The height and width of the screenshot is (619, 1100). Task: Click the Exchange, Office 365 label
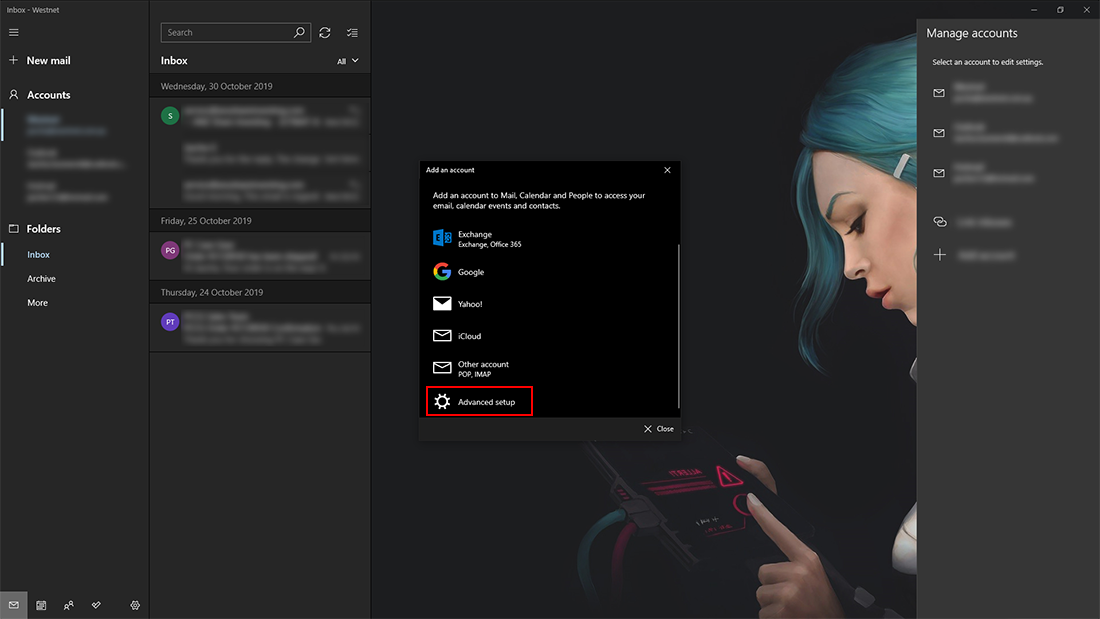pos(490,245)
